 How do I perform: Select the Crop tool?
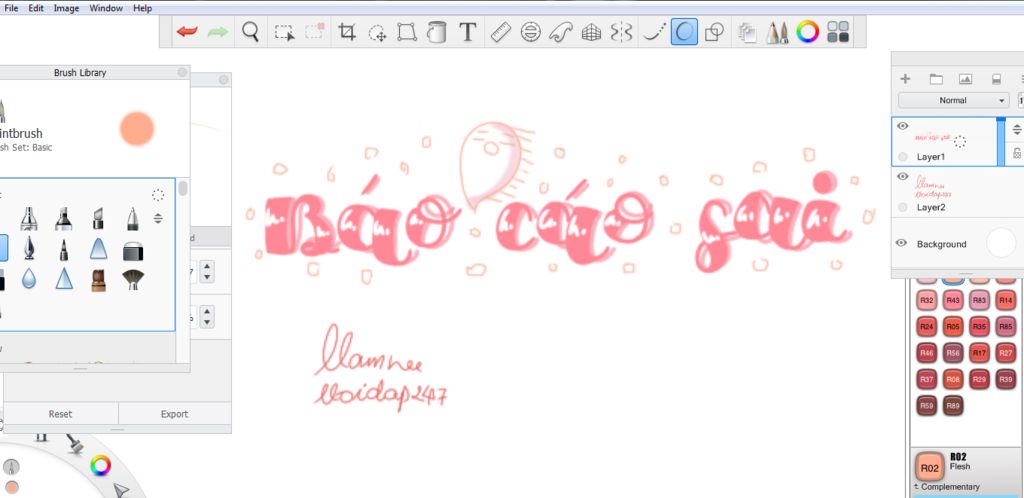[347, 31]
